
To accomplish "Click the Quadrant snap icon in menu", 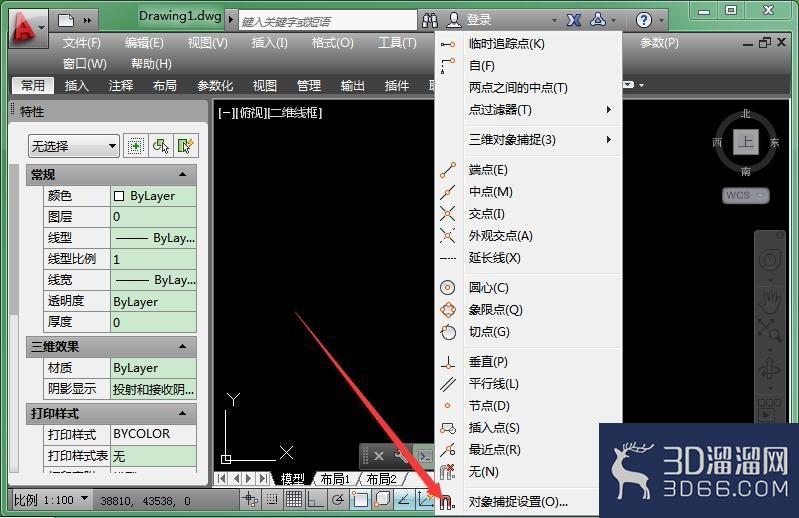I will [447, 310].
